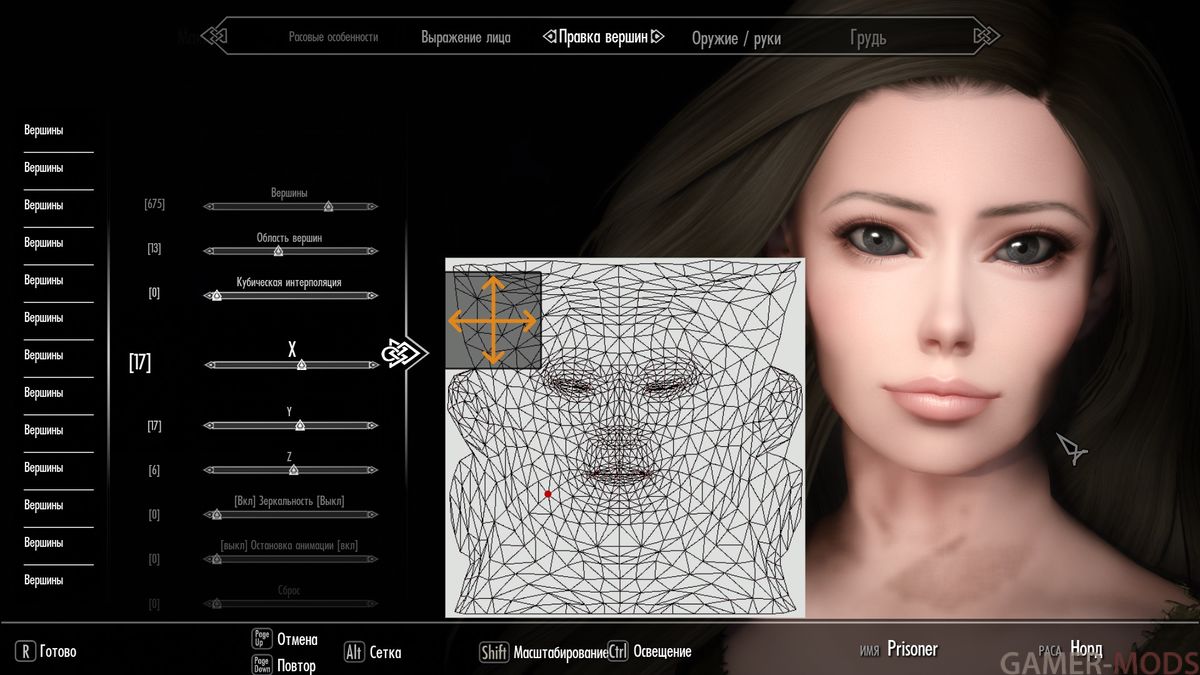Click the character name Prisoner
Screen dimensions: 1200x675
[912, 649]
